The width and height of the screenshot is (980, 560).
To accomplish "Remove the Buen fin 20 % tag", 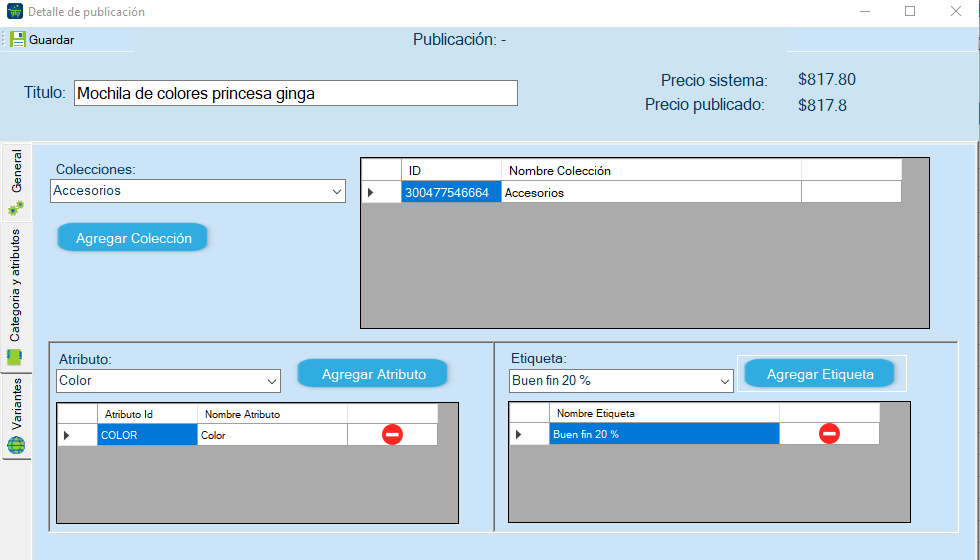I will point(829,433).
